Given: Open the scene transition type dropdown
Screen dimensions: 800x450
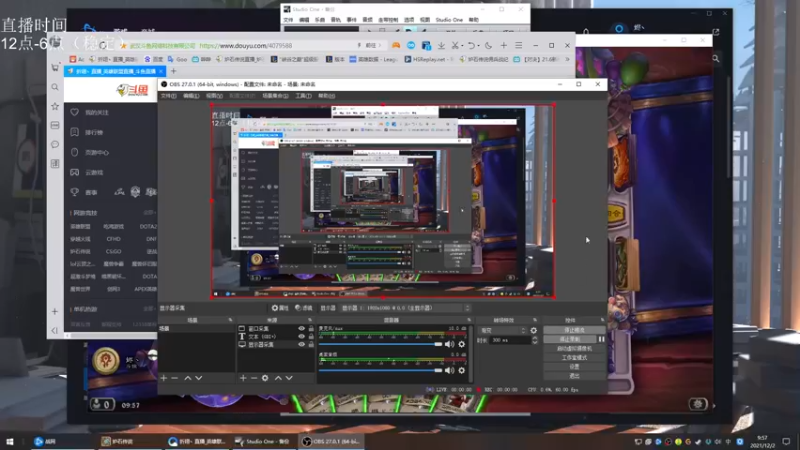Looking at the screenshot, I should (x=503, y=331).
